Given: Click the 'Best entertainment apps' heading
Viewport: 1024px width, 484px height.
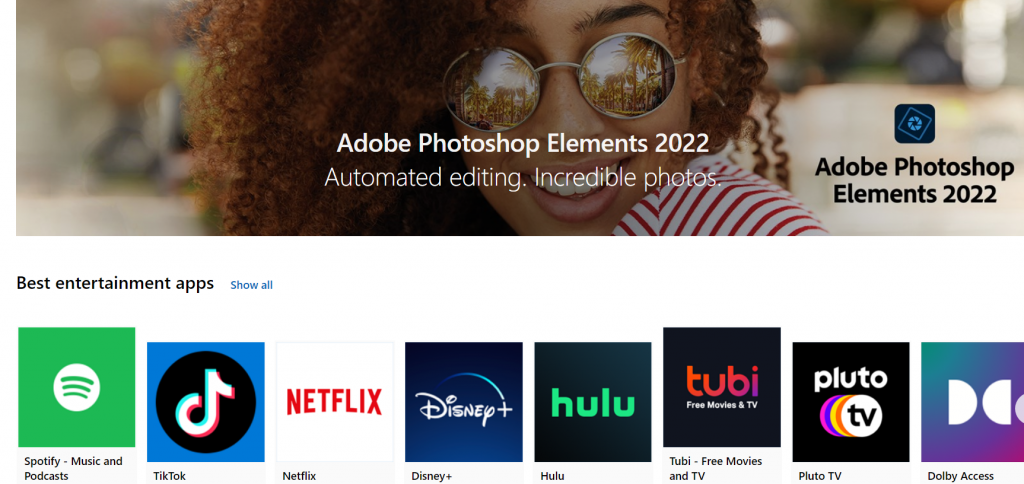Looking at the screenshot, I should 115,283.
